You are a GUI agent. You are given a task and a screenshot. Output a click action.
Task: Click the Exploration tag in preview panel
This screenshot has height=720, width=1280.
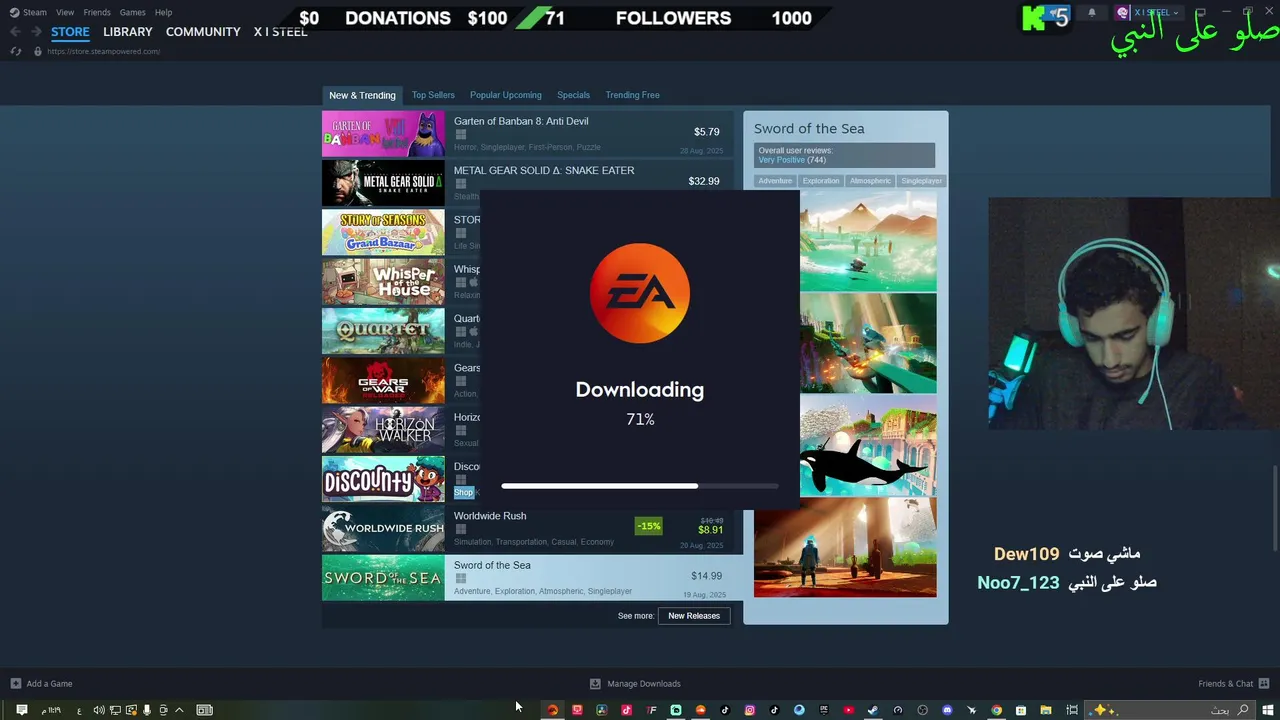tap(821, 181)
